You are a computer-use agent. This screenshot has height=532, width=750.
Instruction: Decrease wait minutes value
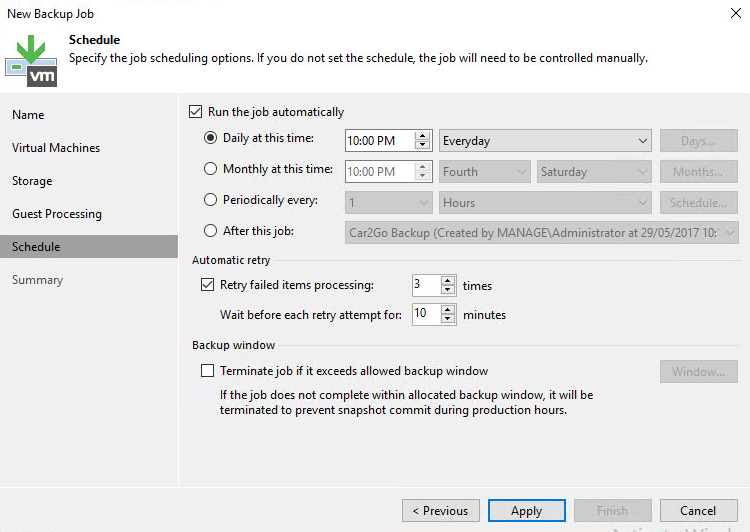tap(448, 319)
